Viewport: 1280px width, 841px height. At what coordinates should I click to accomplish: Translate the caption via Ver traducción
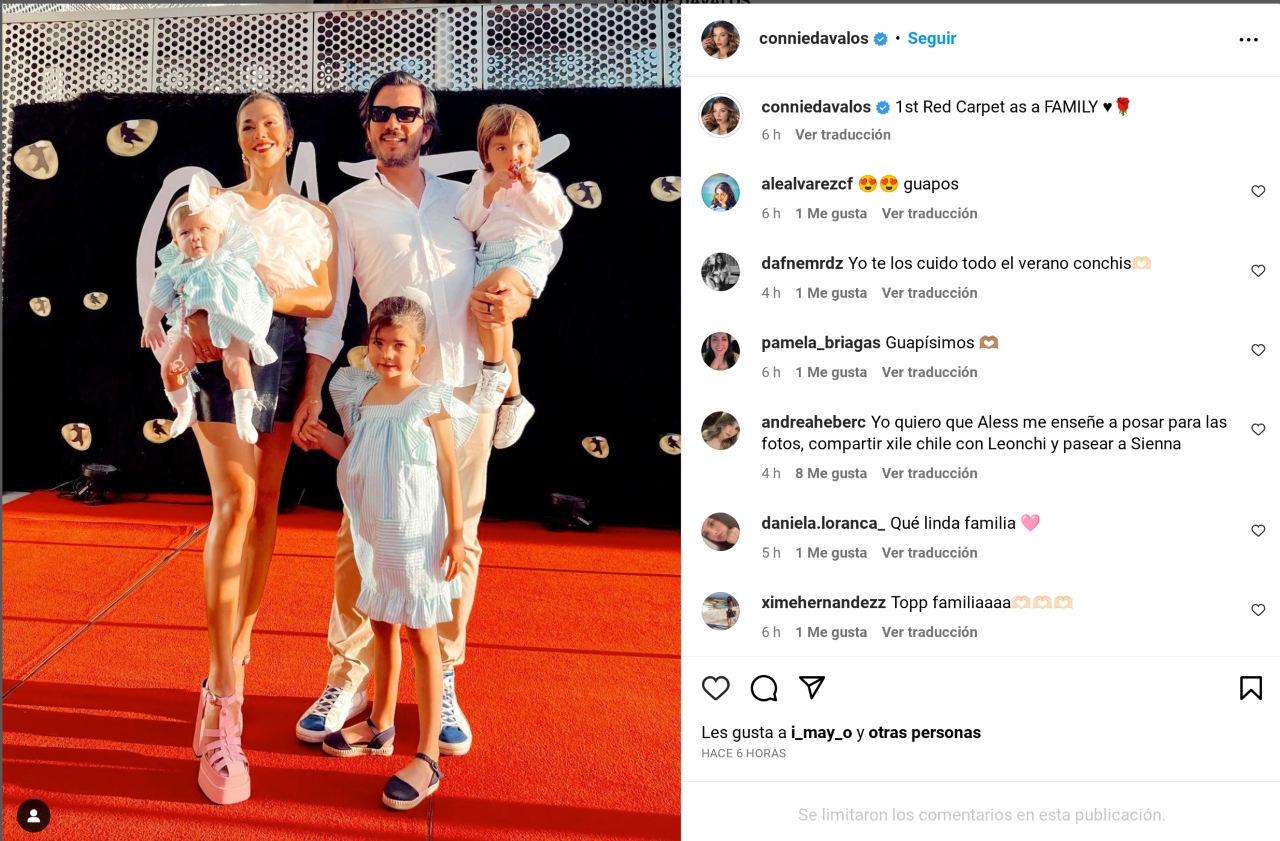pos(843,134)
